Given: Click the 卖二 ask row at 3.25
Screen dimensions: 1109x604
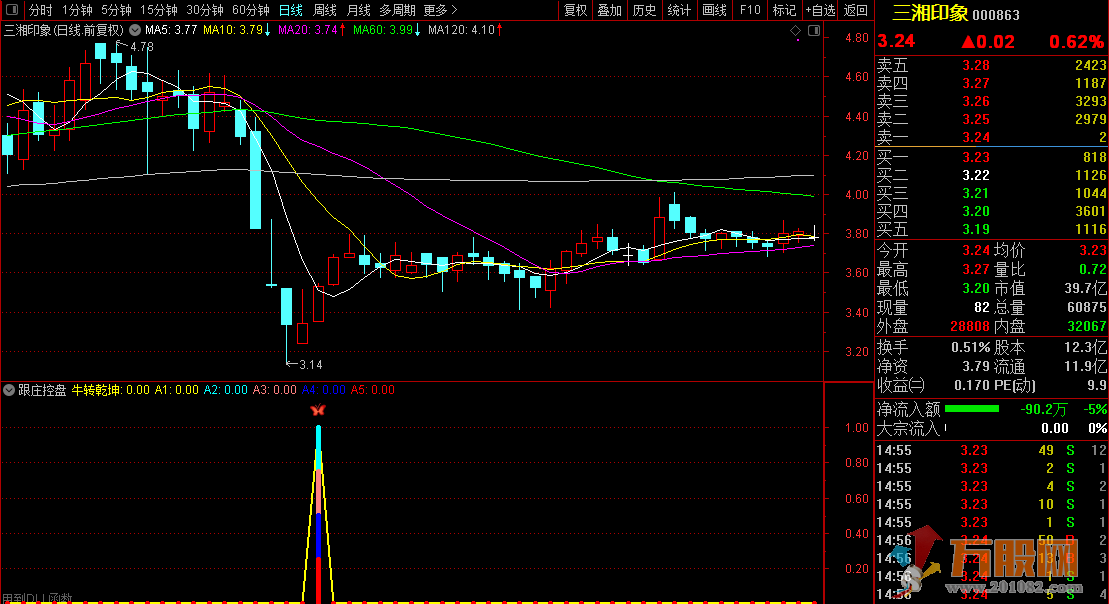Looking at the screenshot, I should [x=992, y=120].
